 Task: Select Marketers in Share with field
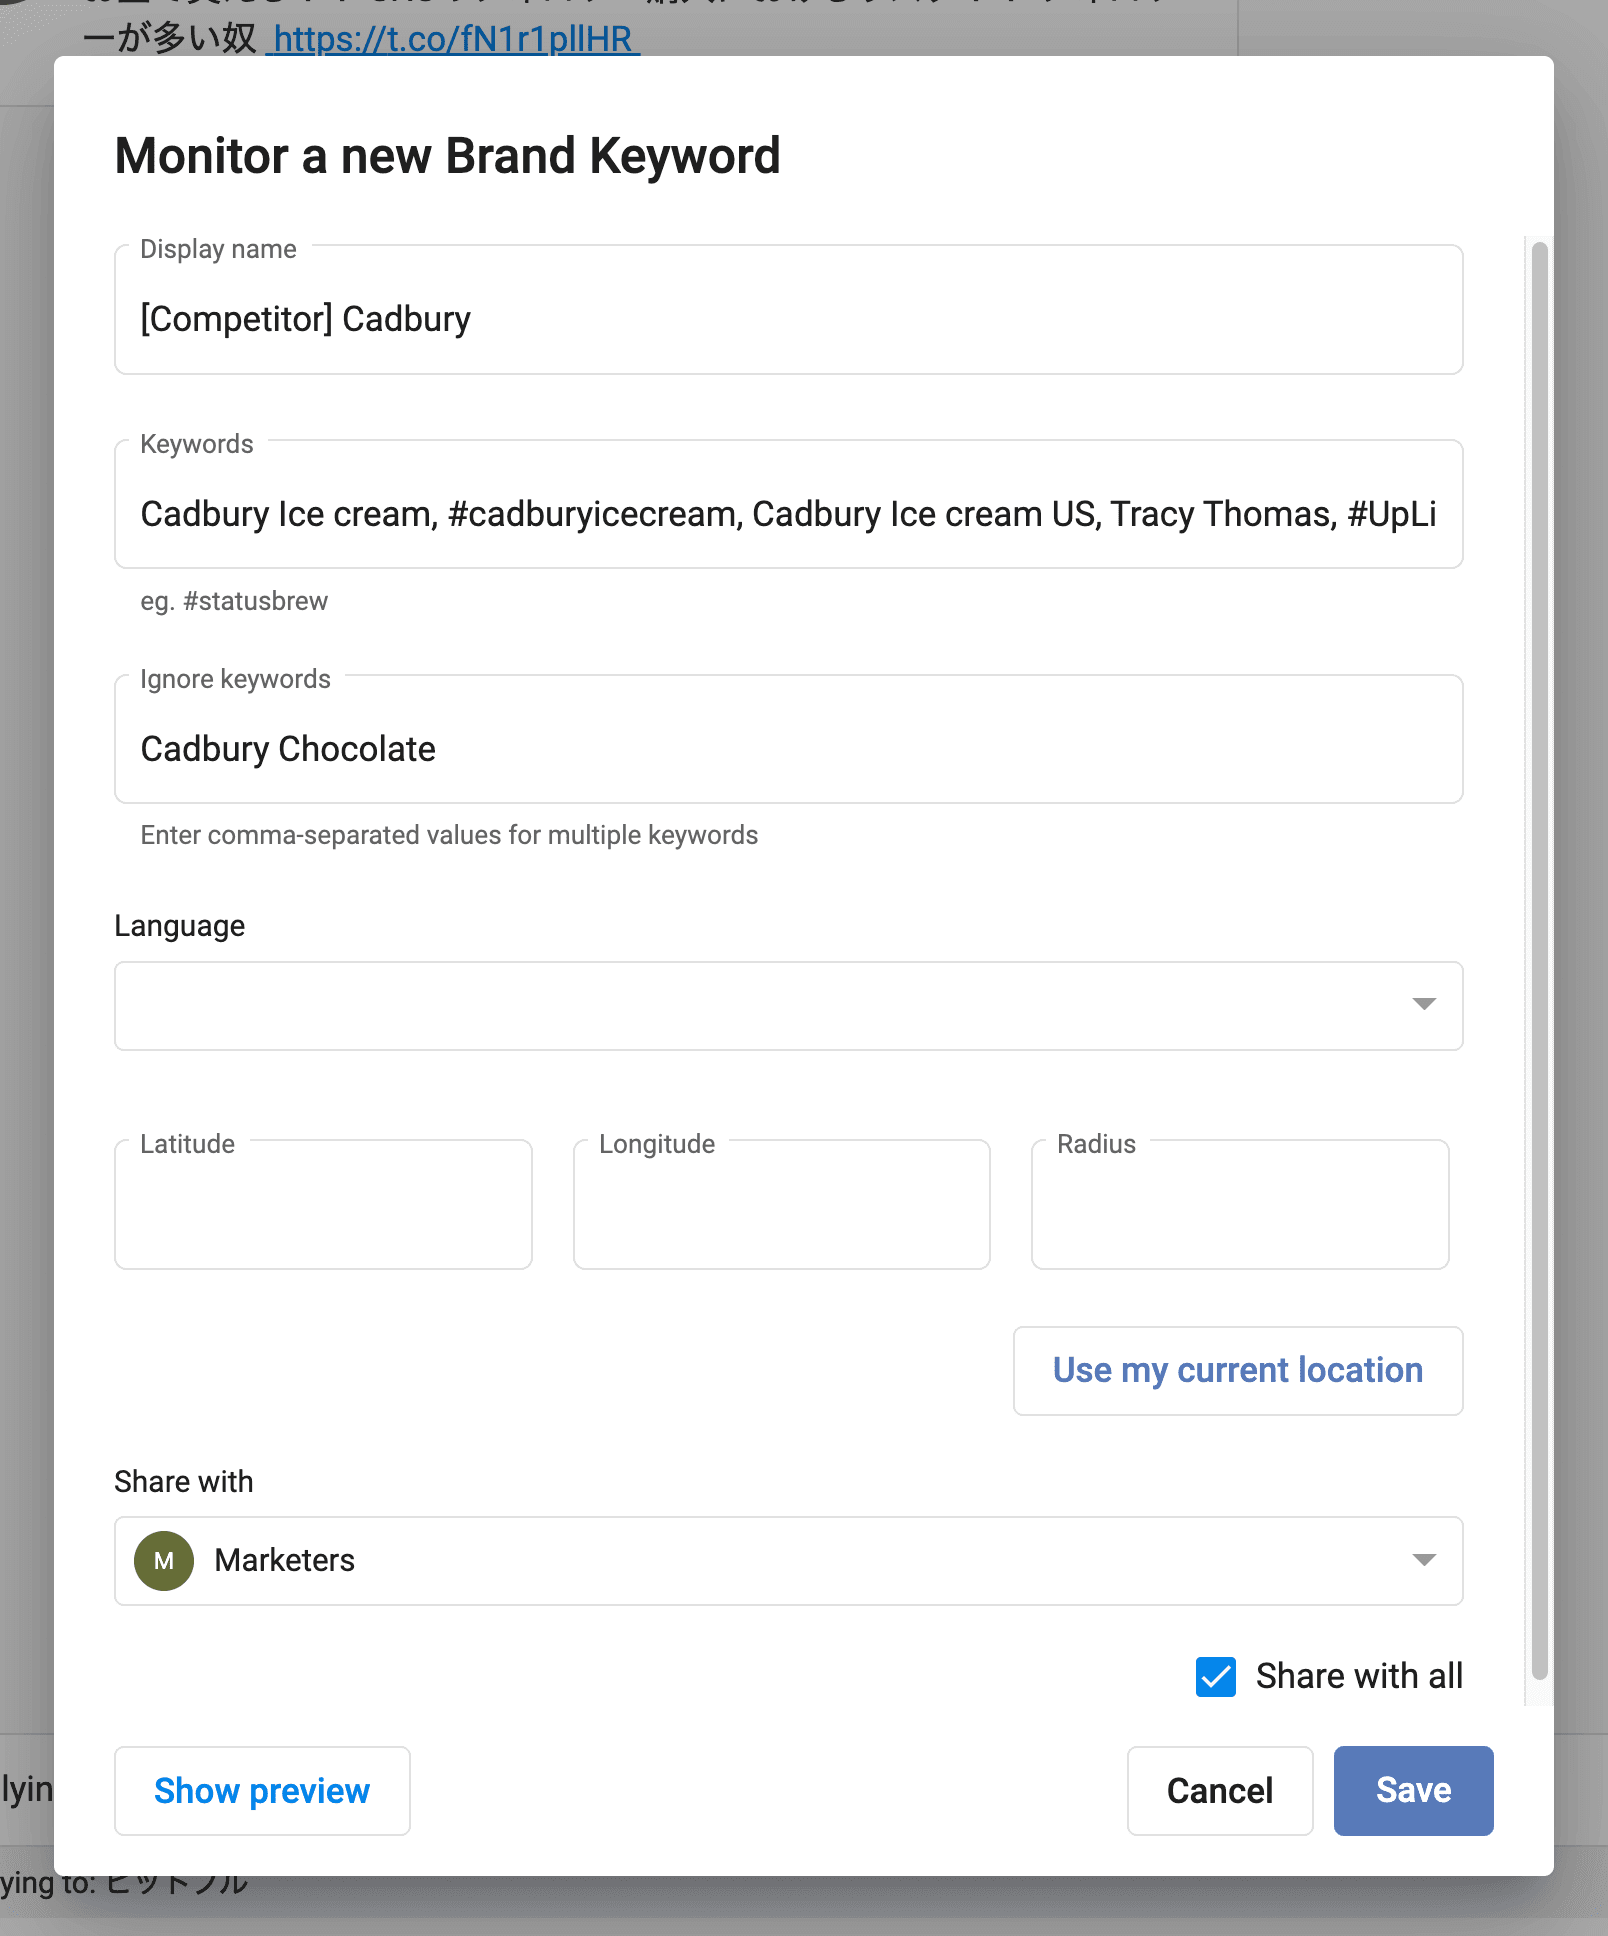tap(284, 1561)
